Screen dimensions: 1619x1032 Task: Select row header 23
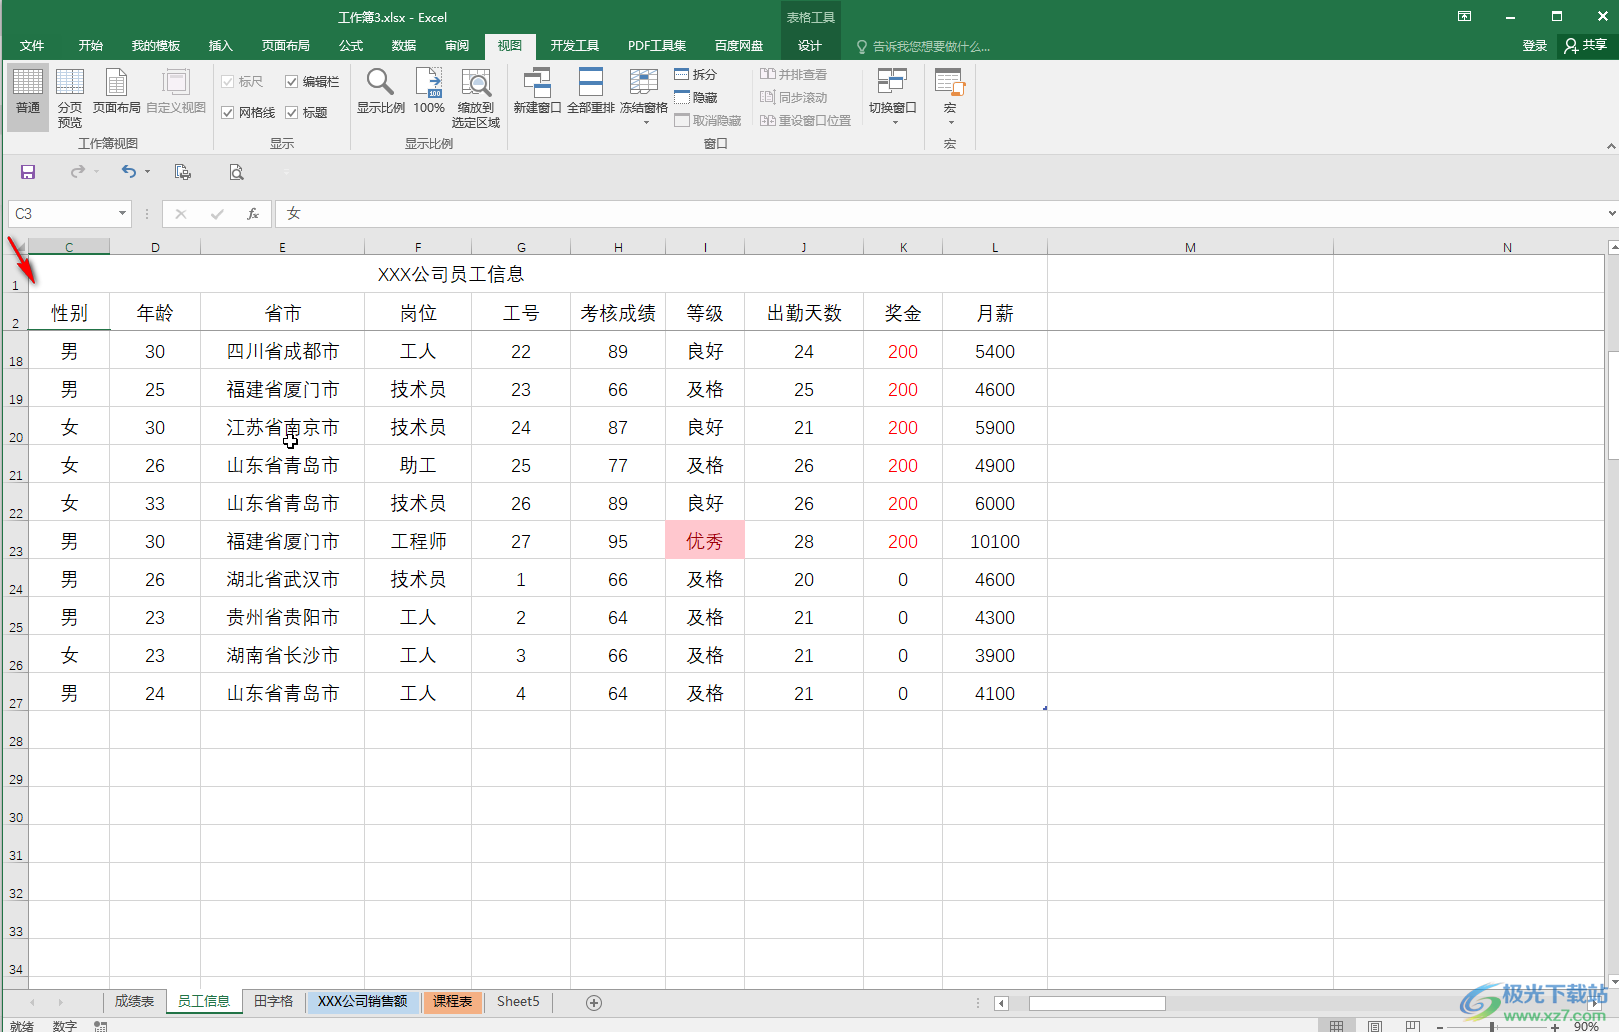[16, 541]
